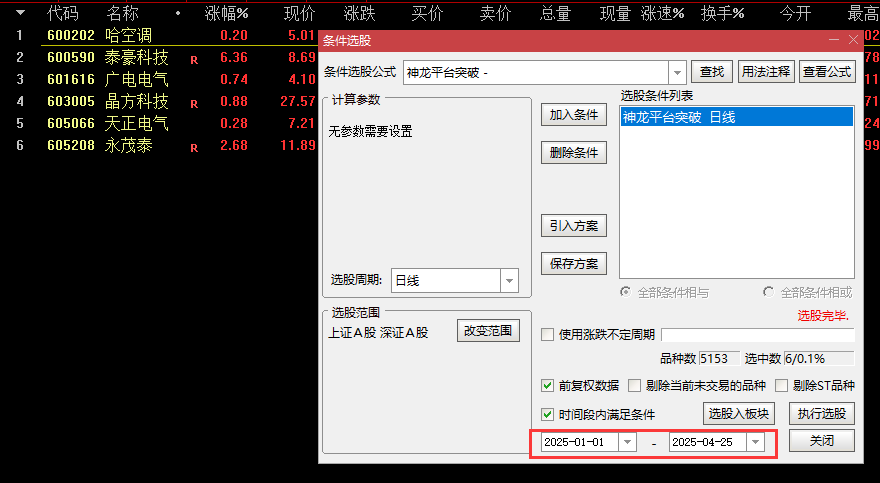Sort by 涨幅% column header
The height and width of the screenshot is (483, 880).
pyautogui.click(x=226, y=12)
